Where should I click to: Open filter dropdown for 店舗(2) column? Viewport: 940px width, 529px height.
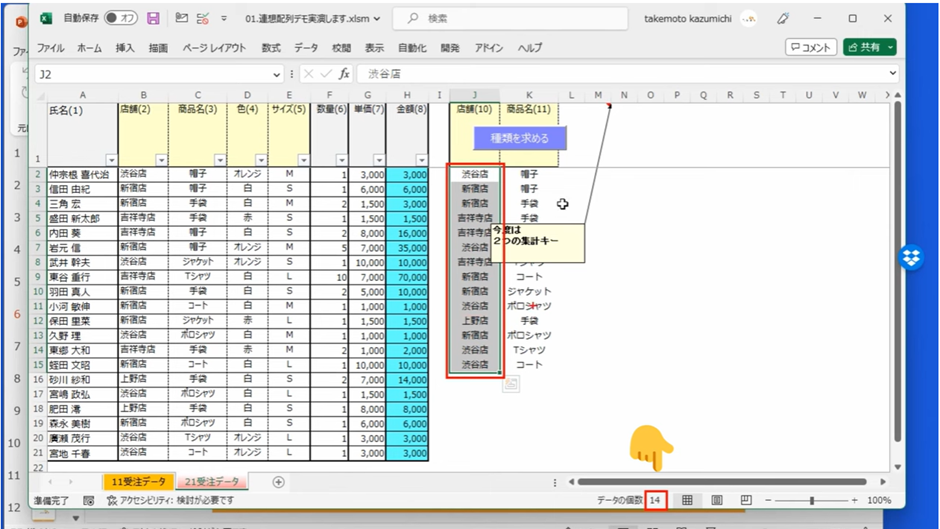[x=161, y=159]
